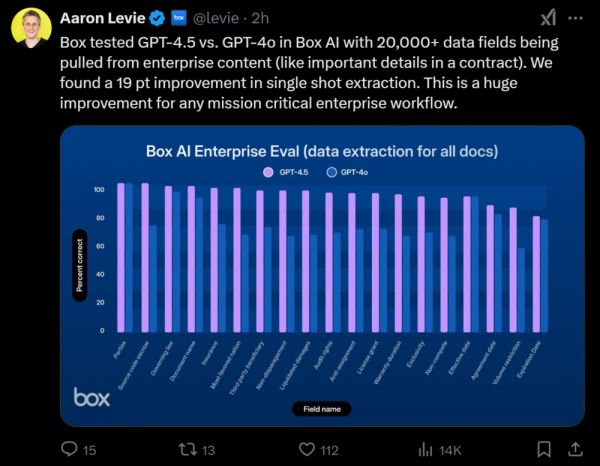Like the post with the heart
Viewport: 600px width, 466px height.
302,449
